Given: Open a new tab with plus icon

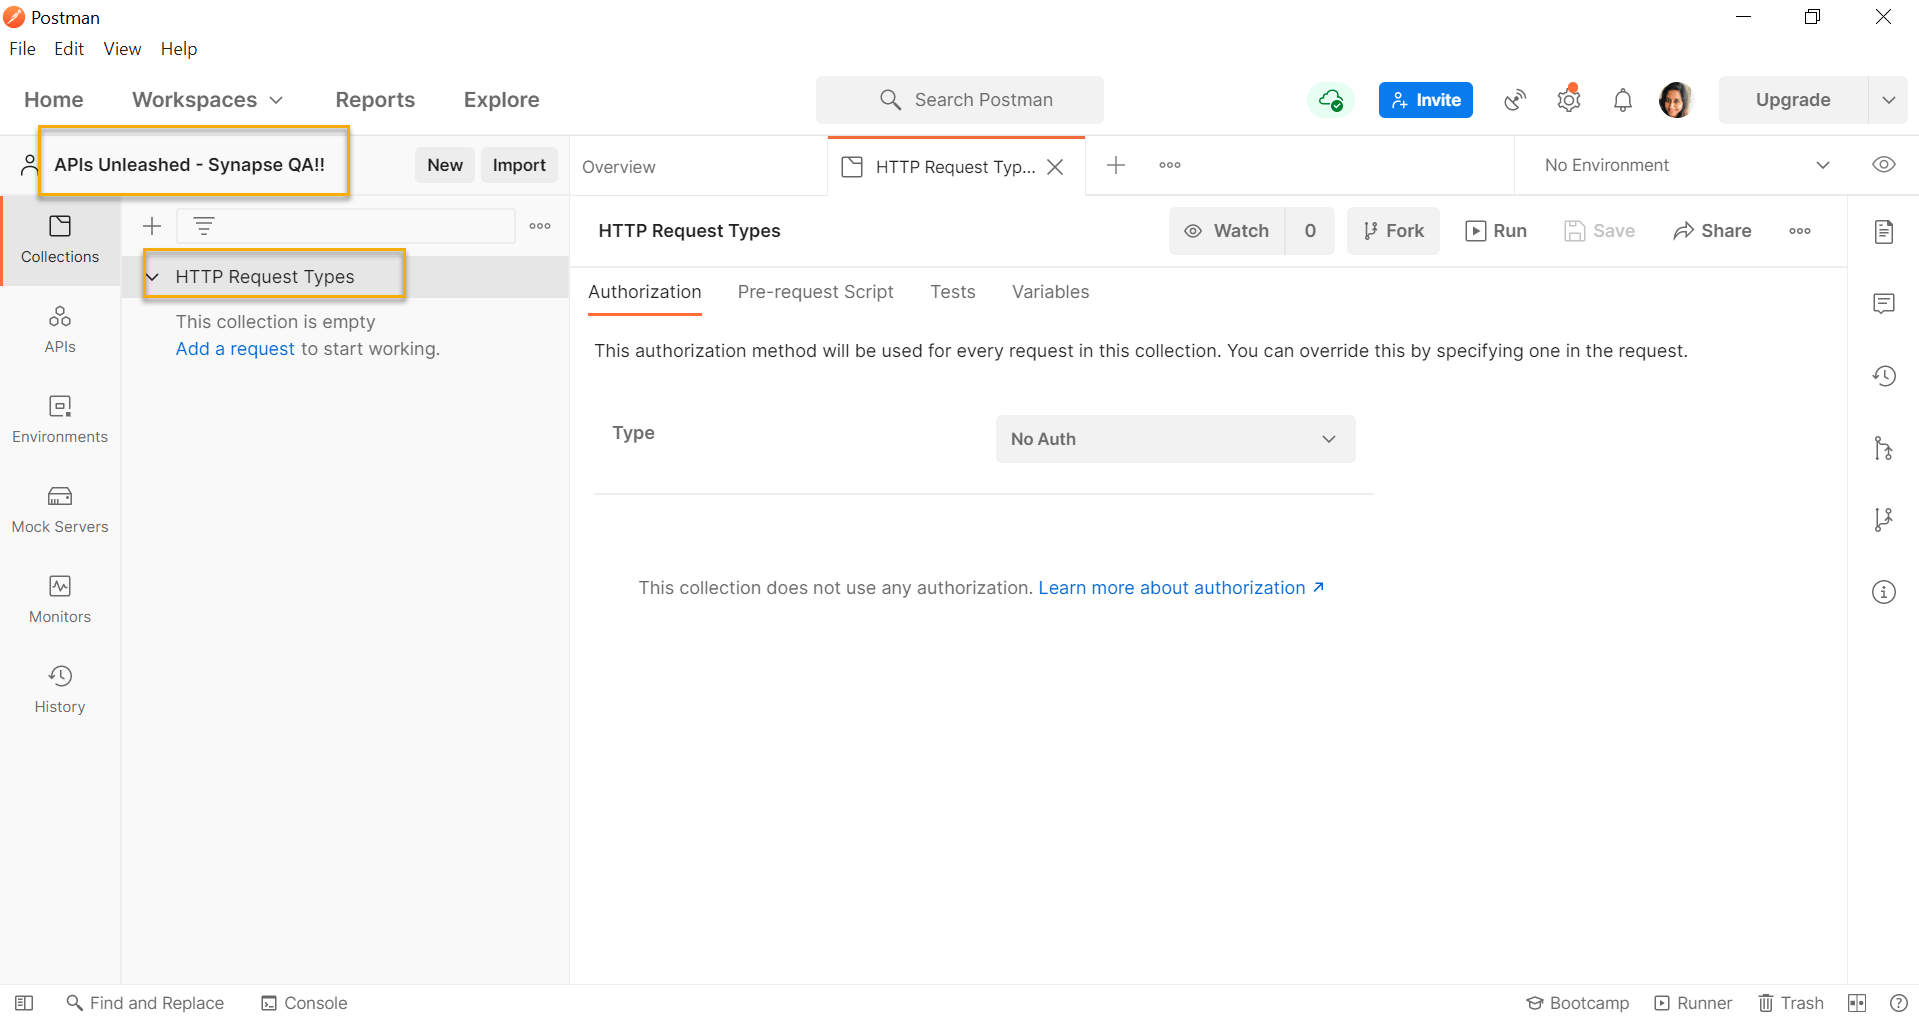Looking at the screenshot, I should pos(1116,165).
